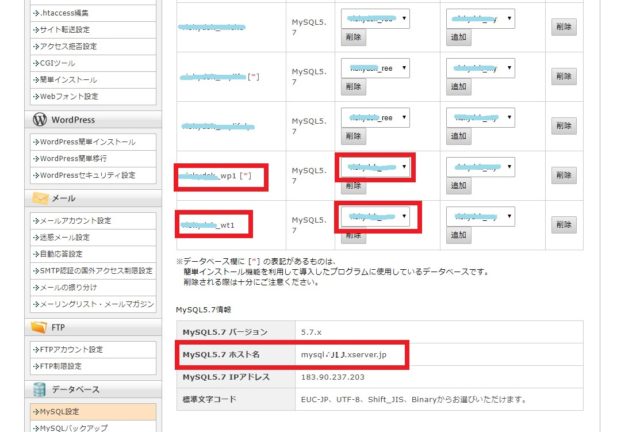Click the MySQL5.7 バージョン label
This screenshot has height=432, width=640.
225,332
